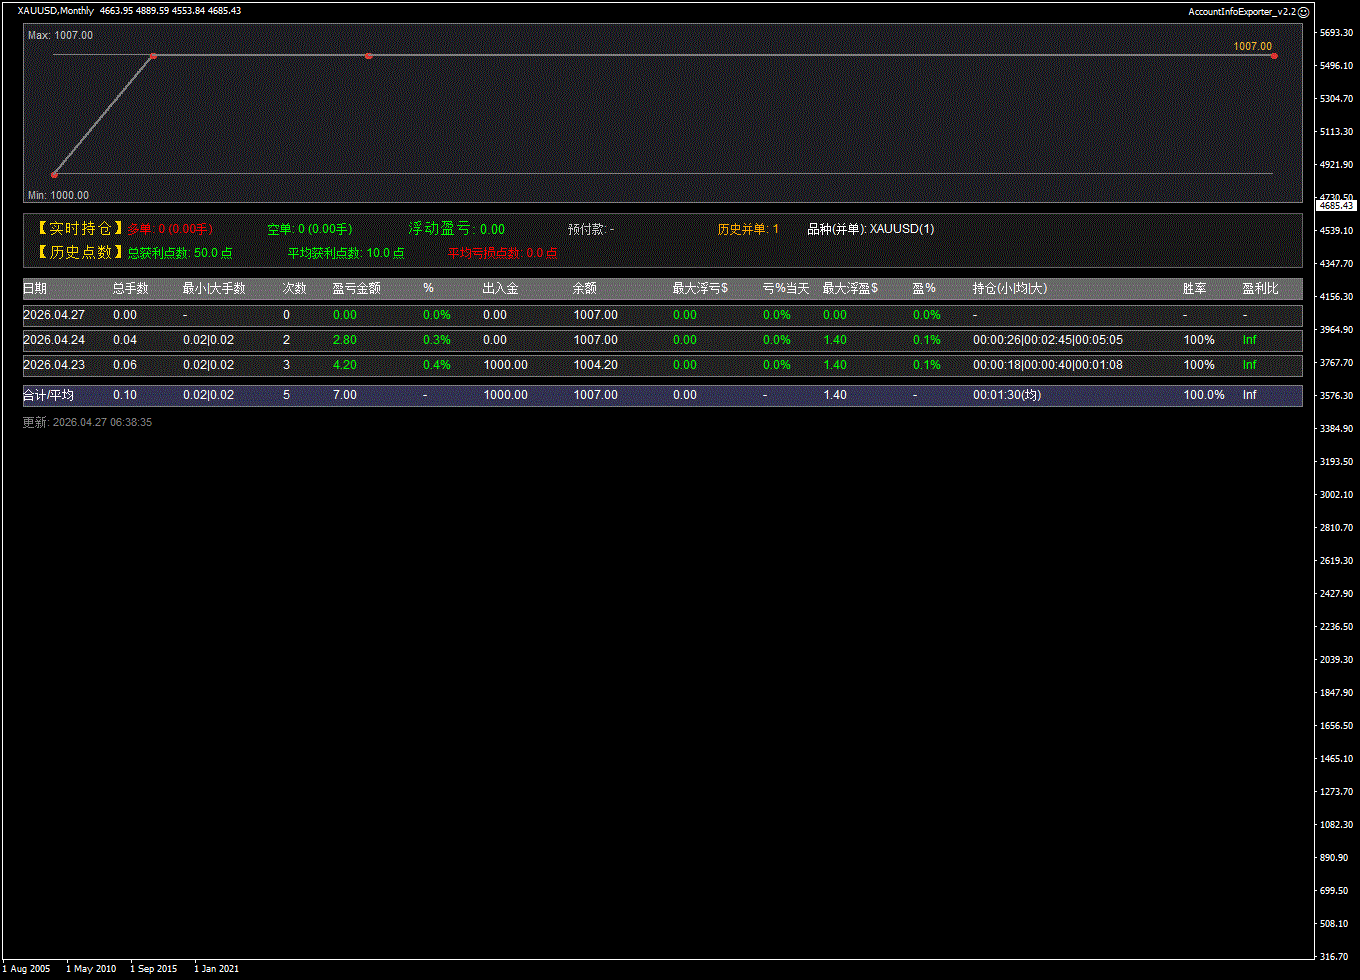Click the 日期 column header
The image size is (1360, 980).
pos(35,289)
